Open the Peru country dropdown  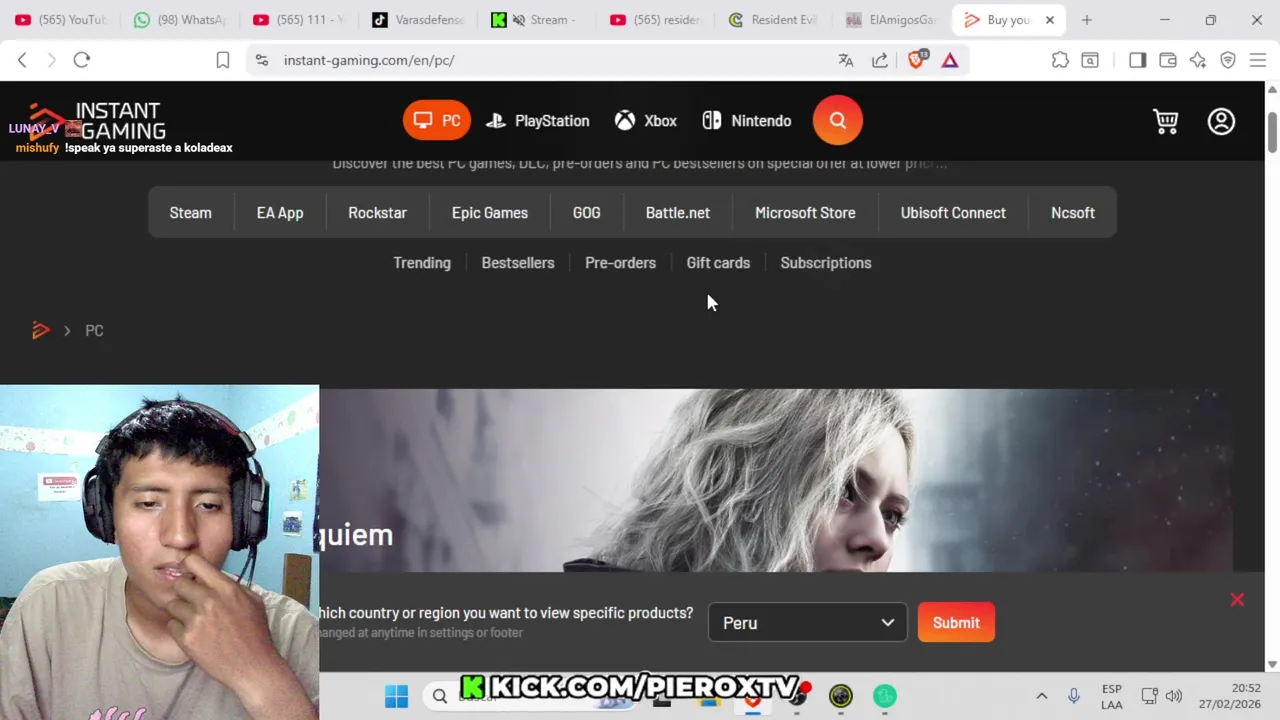[808, 623]
